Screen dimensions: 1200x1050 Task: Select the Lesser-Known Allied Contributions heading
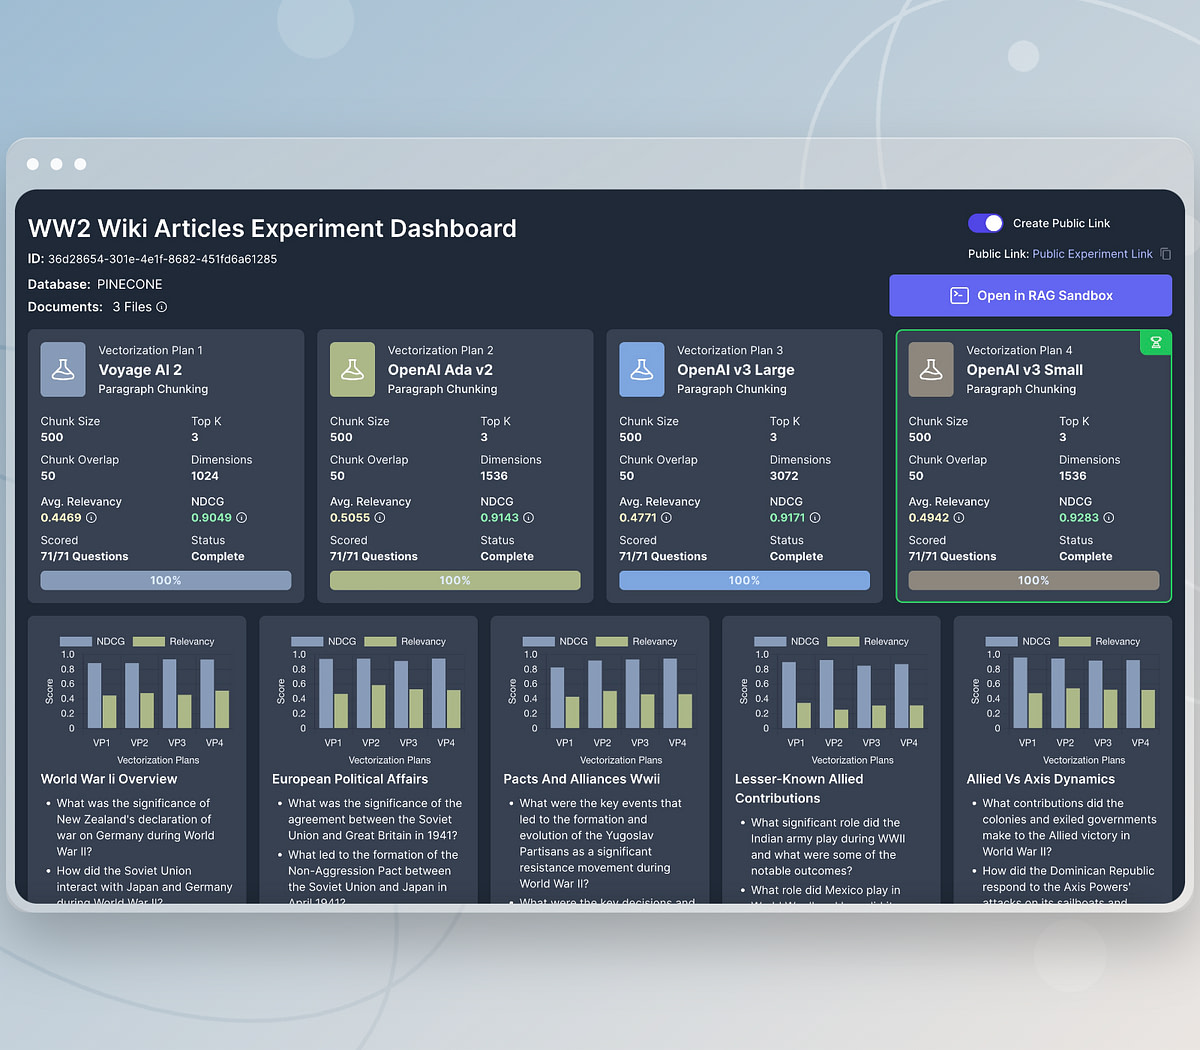tap(799, 788)
